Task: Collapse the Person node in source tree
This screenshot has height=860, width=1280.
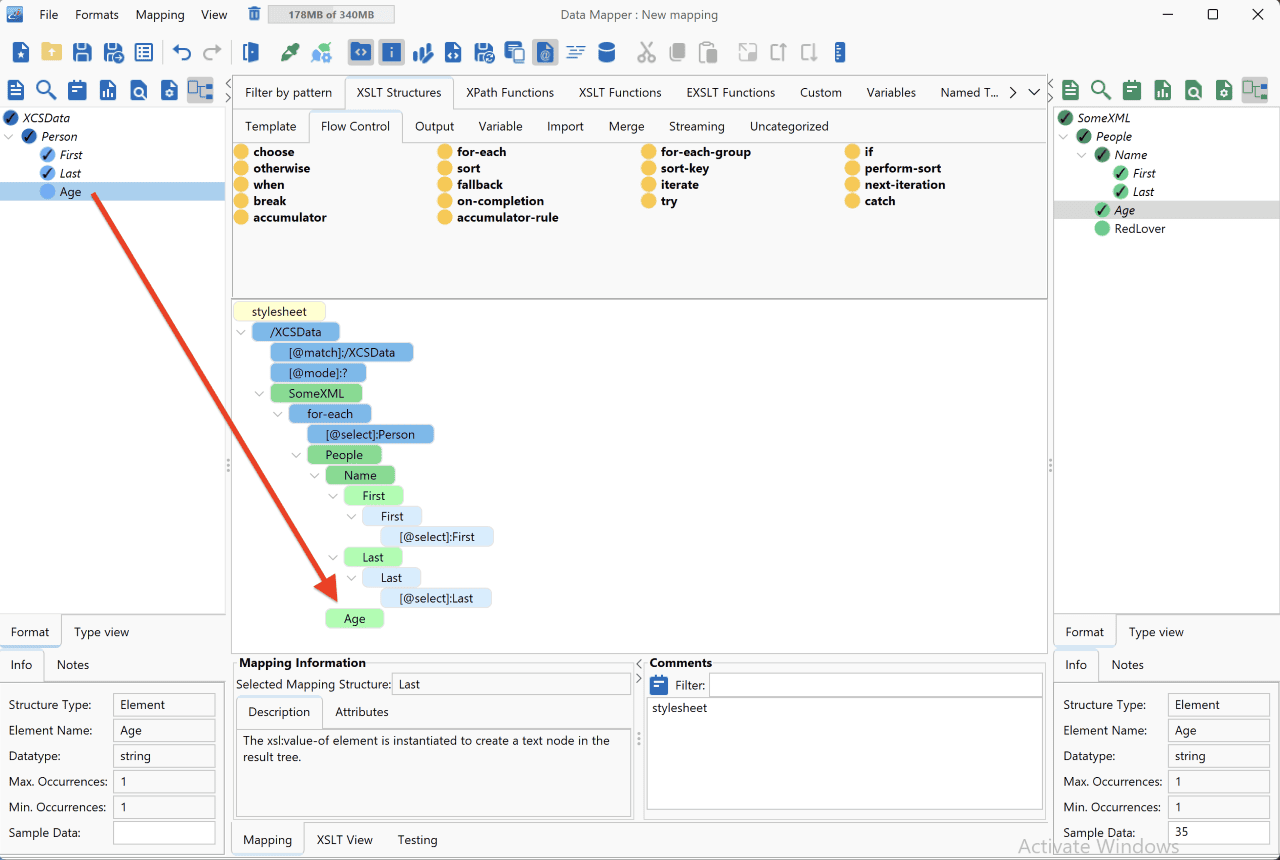Action: coord(10,136)
